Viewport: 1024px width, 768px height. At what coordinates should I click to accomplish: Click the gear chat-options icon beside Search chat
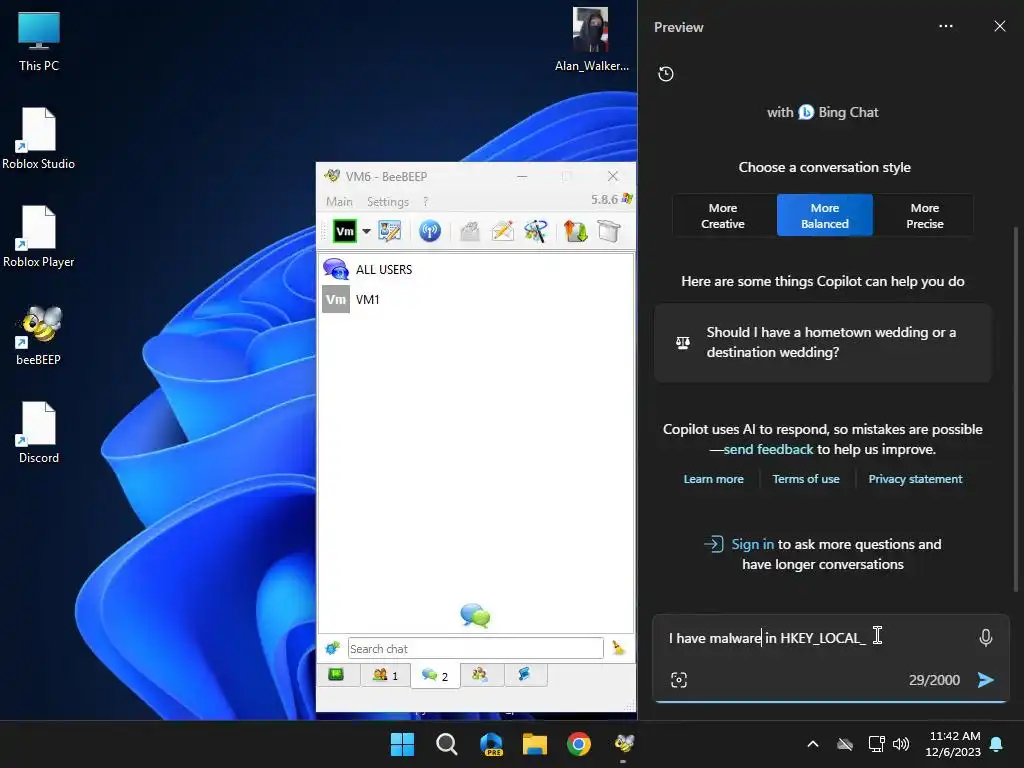pos(332,648)
